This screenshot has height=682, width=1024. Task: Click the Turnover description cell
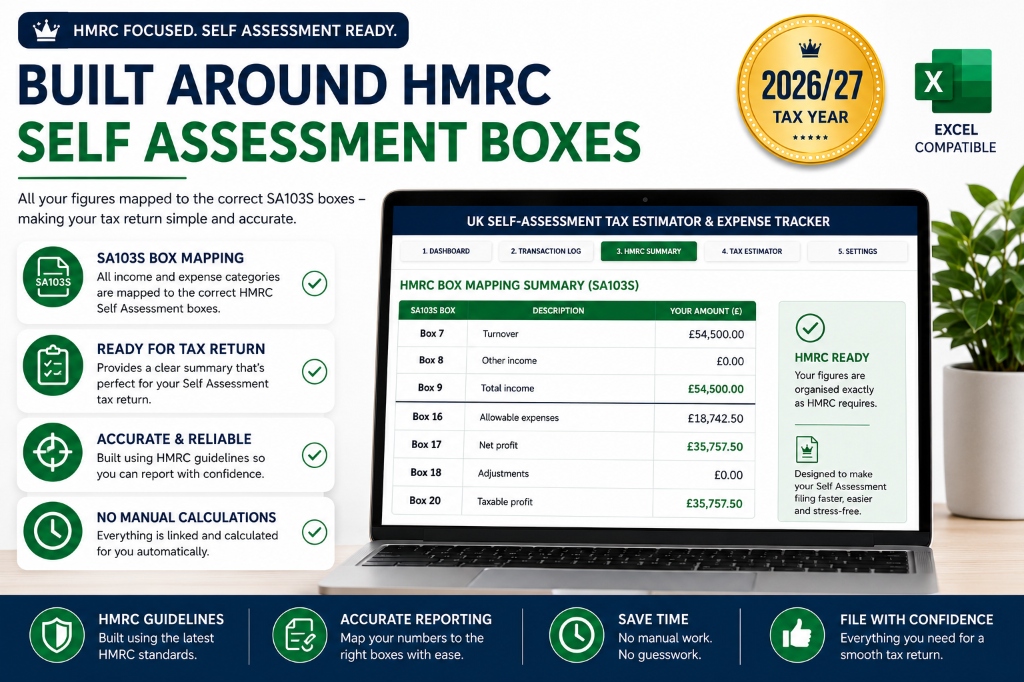561,334
